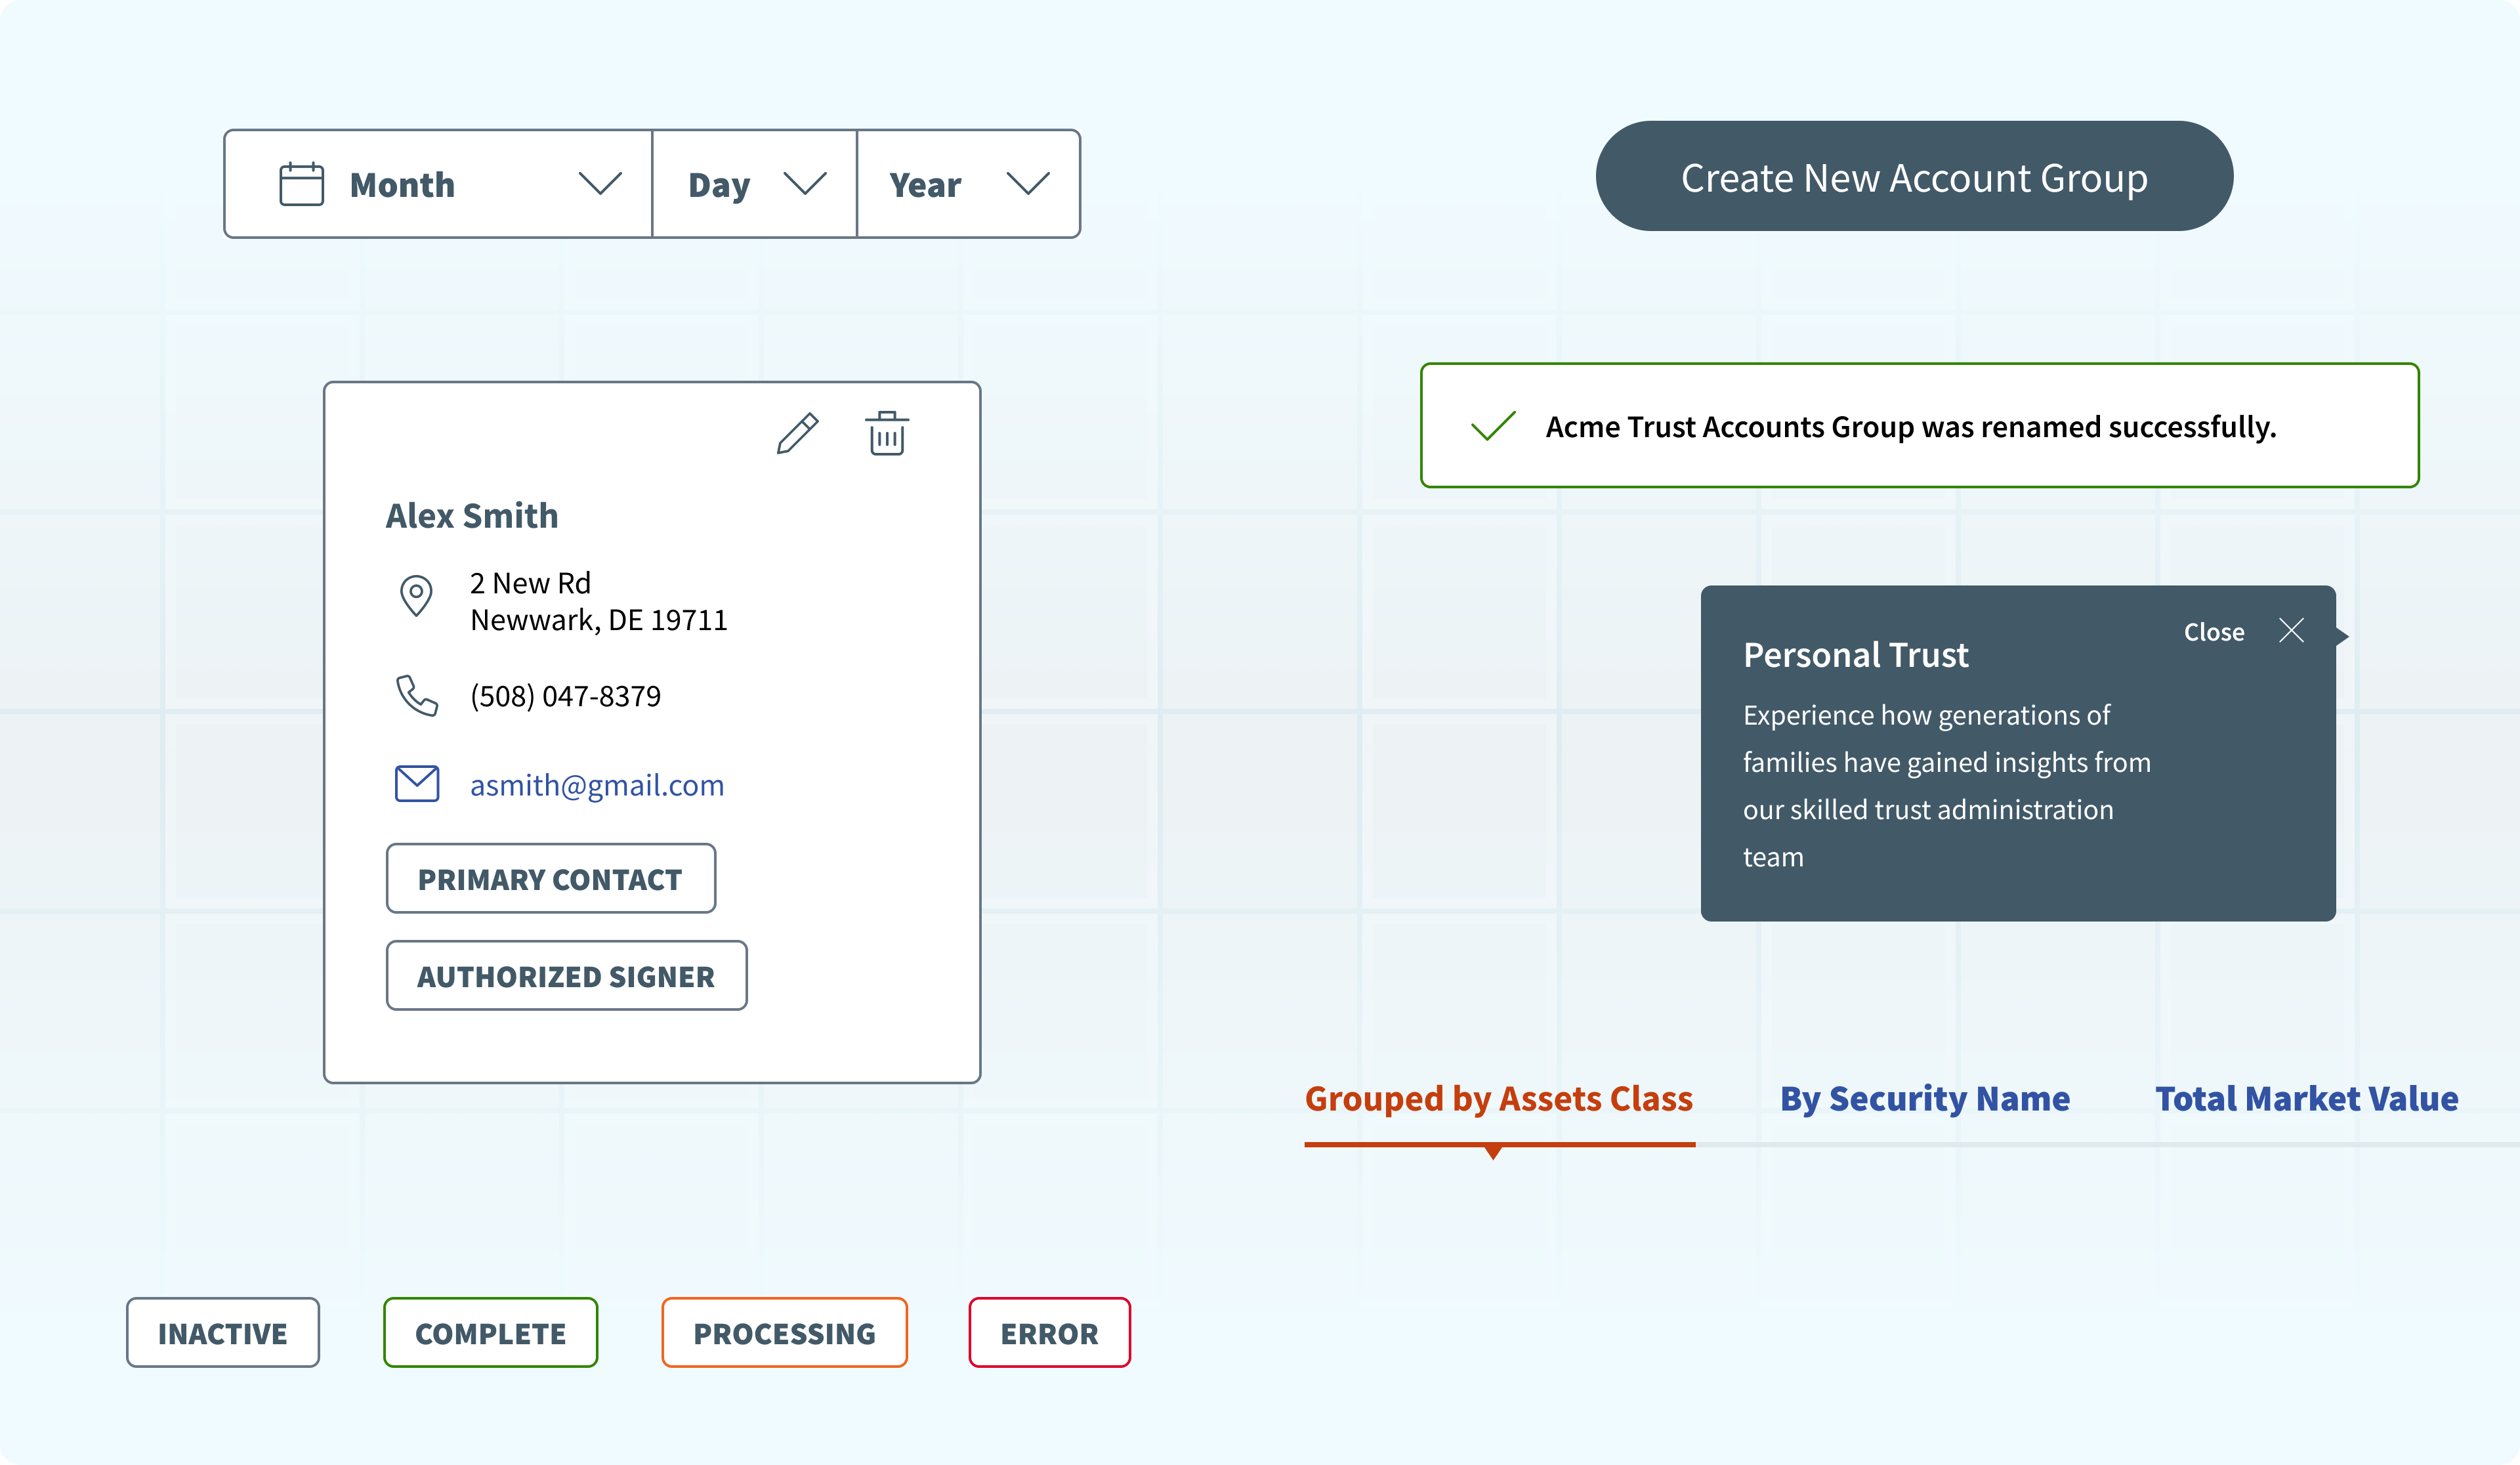Click the calendar icon in date picker
The image size is (2520, 1465).
tap(301, 185)
